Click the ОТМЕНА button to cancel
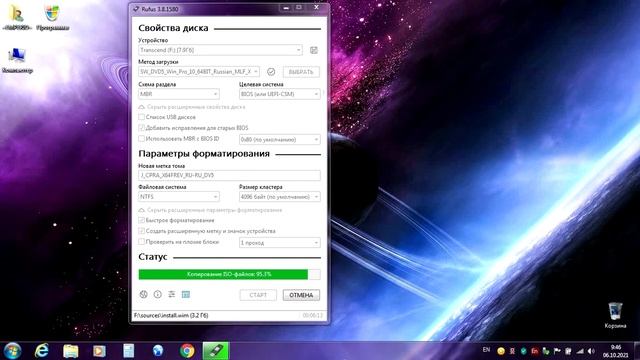The image size is (640, 360). pyautogui.click(x=301, y=295)
